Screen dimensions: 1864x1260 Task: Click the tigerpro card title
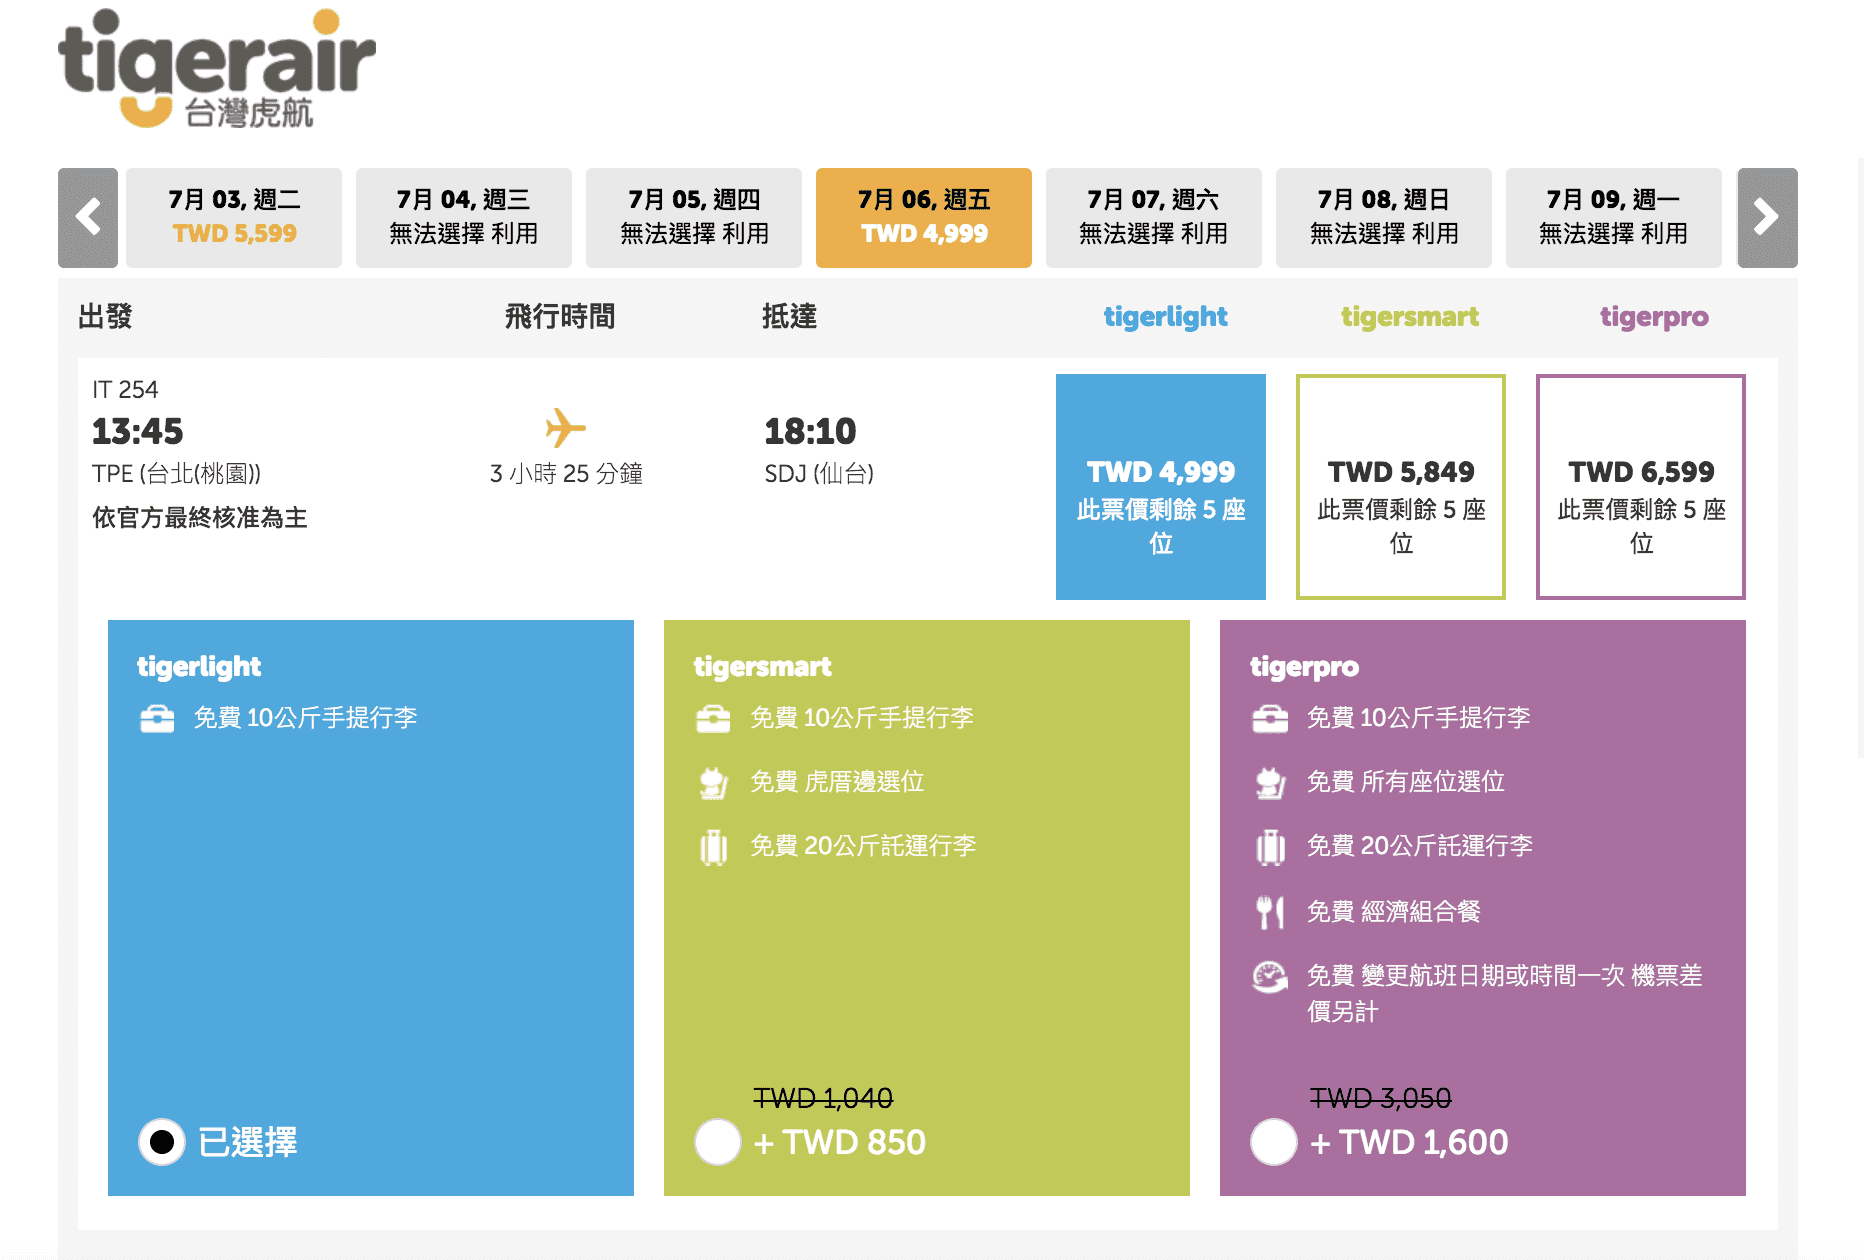(1304, 667)
